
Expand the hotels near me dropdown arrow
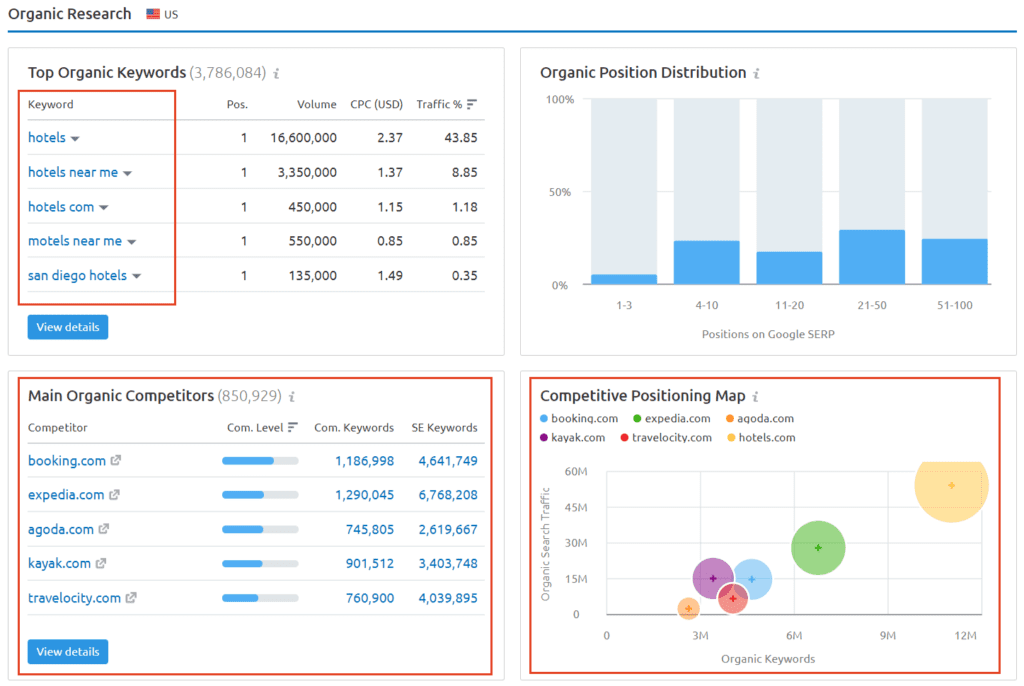(127, 174)
